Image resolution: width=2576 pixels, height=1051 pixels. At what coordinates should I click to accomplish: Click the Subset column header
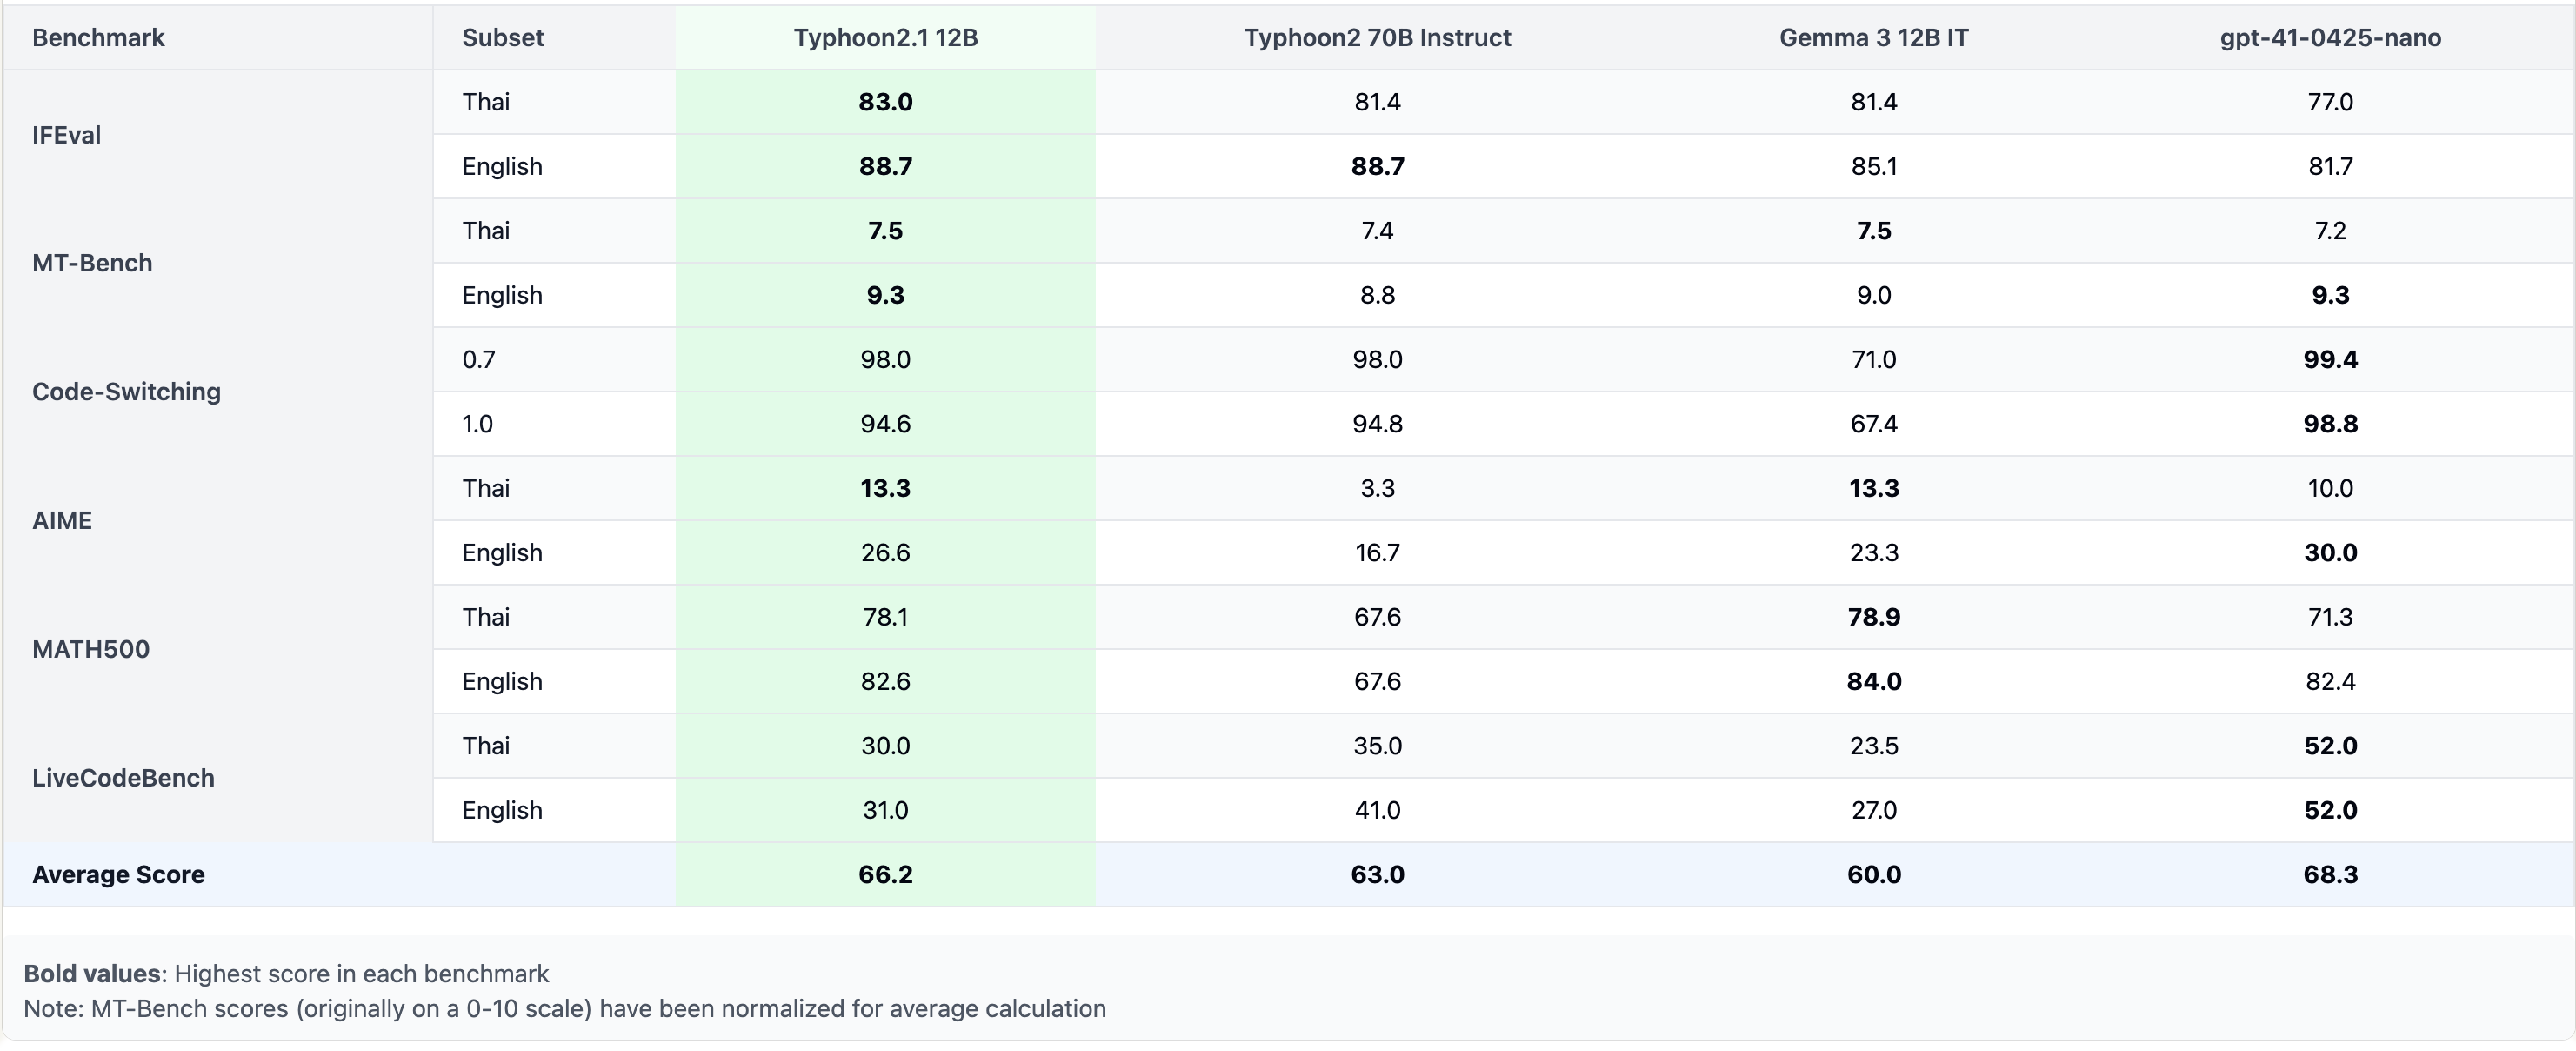coord(502,38)
